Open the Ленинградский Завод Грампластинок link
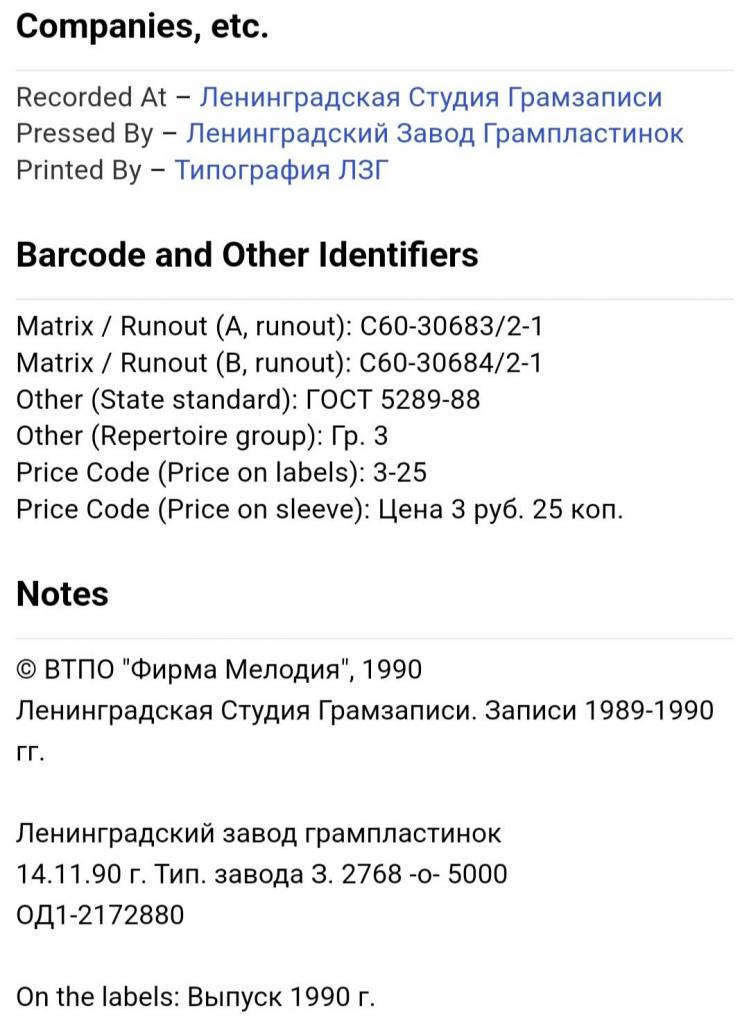The image size is (749, 1024). pos(434,133)
